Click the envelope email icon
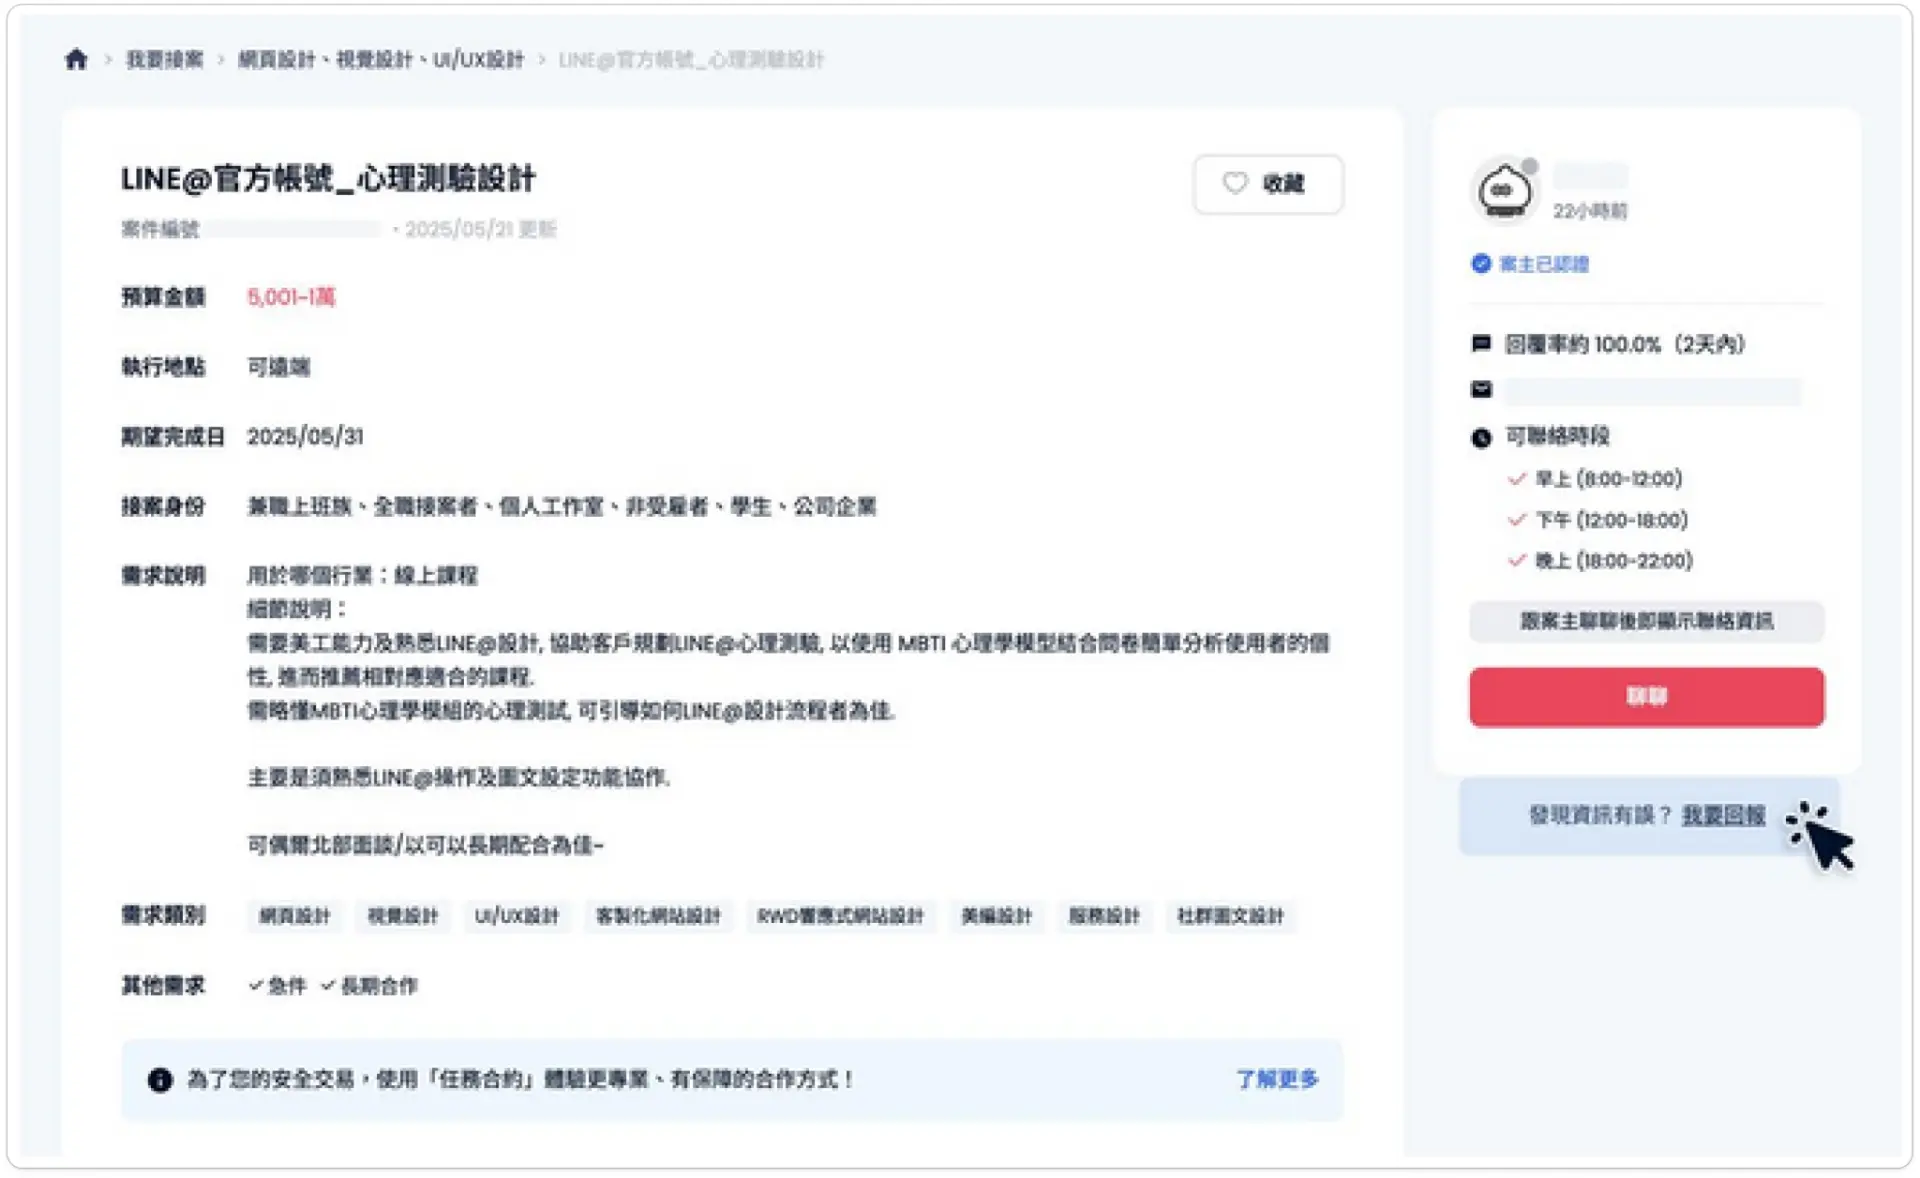This screenshot has width=1920, height=1178. (x=1481, y=389)
